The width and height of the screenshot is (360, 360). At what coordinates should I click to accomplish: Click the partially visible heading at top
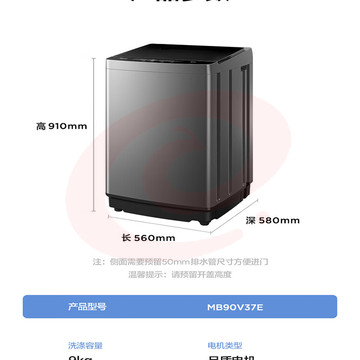(x=180, y=1)
